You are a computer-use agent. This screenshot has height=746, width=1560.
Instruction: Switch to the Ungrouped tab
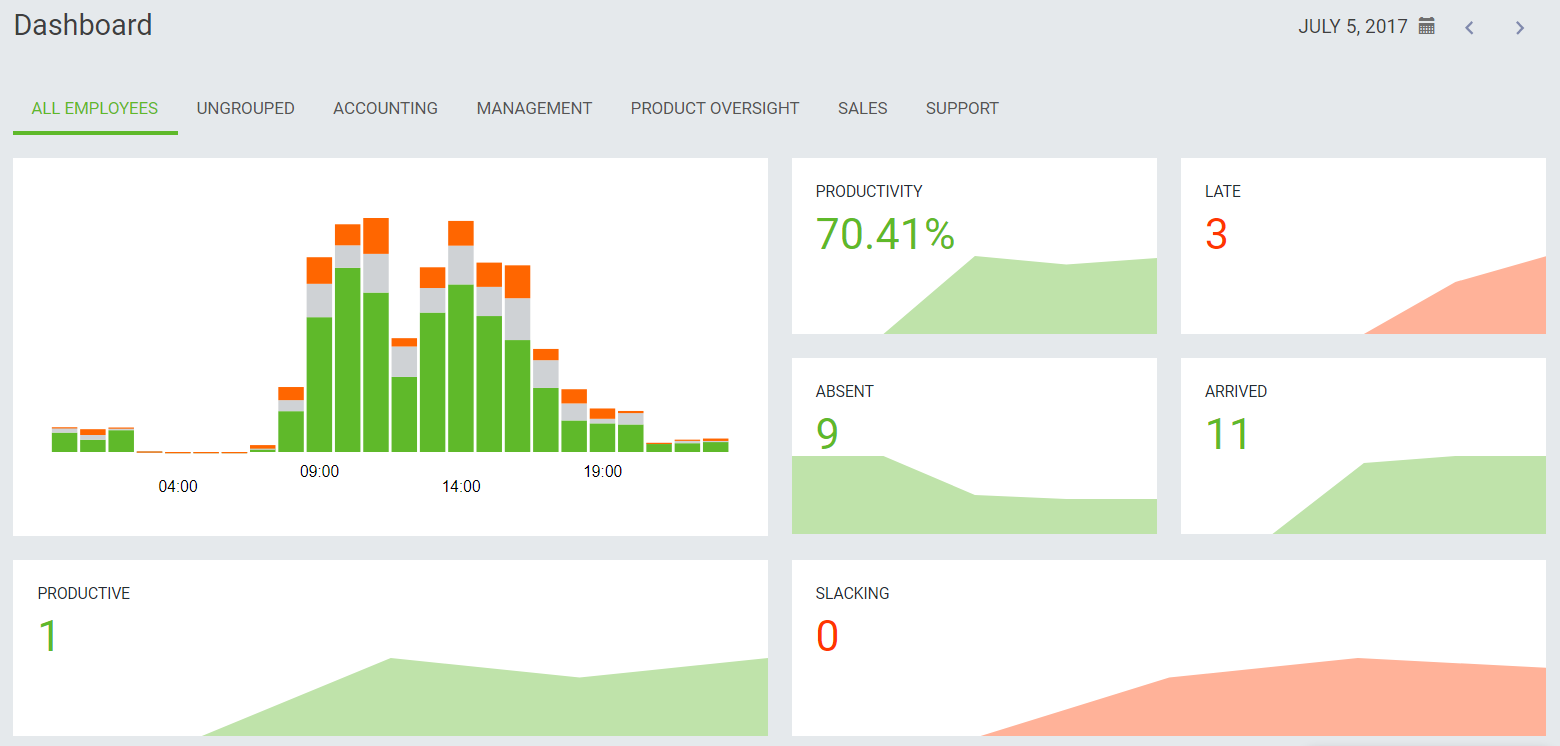(x=245, y=108)
